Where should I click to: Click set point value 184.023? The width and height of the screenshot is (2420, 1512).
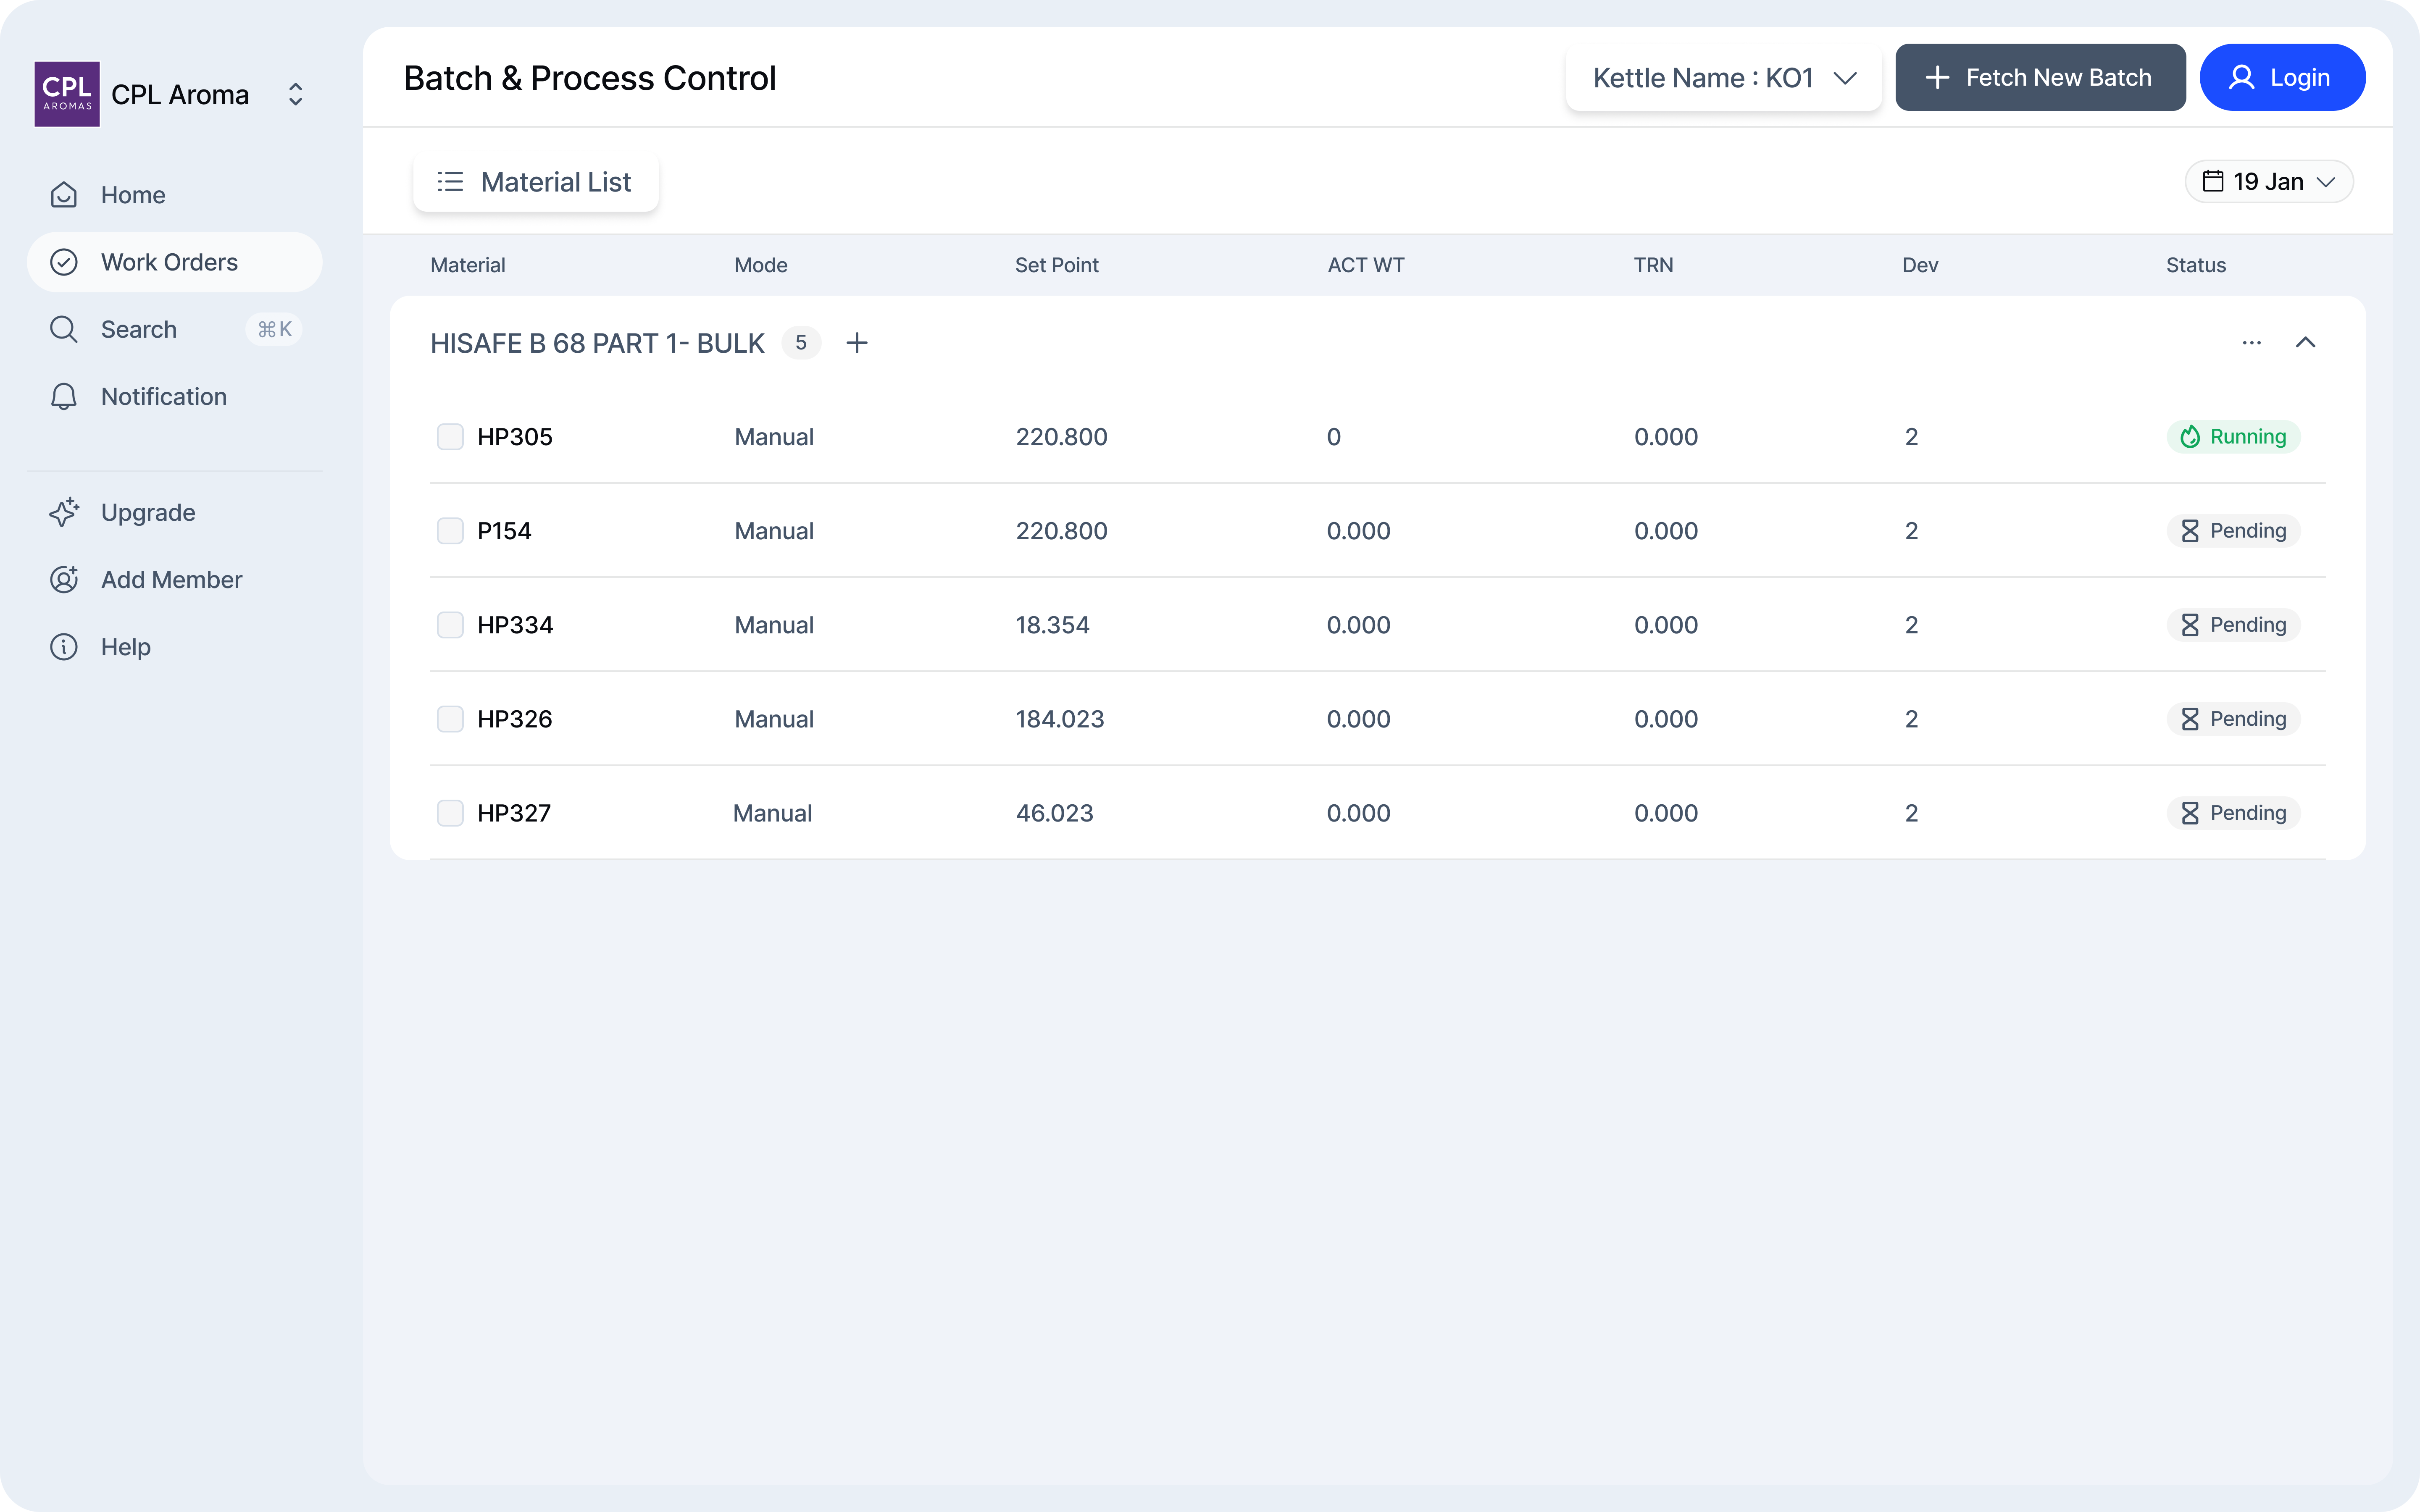[x=1060, y=719]
